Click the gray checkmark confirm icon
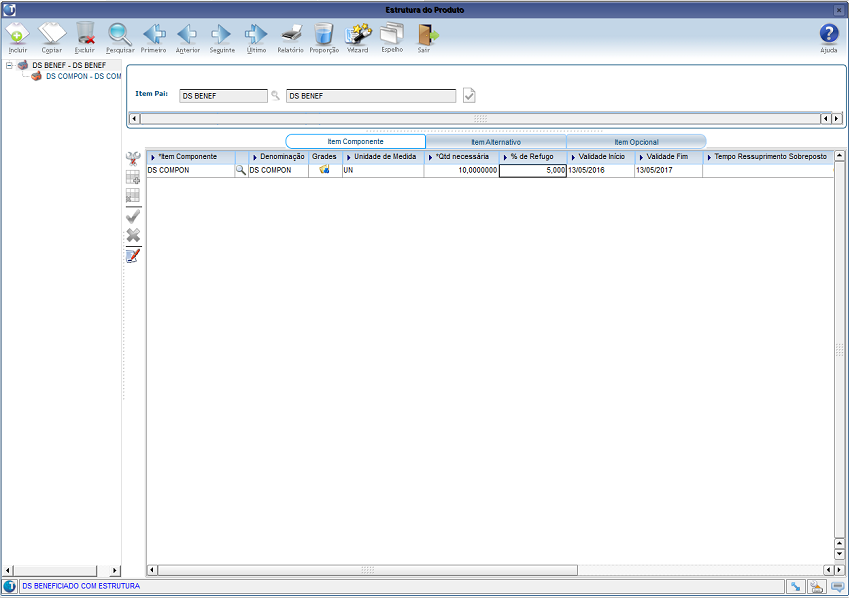 click(x=133, y=216)
